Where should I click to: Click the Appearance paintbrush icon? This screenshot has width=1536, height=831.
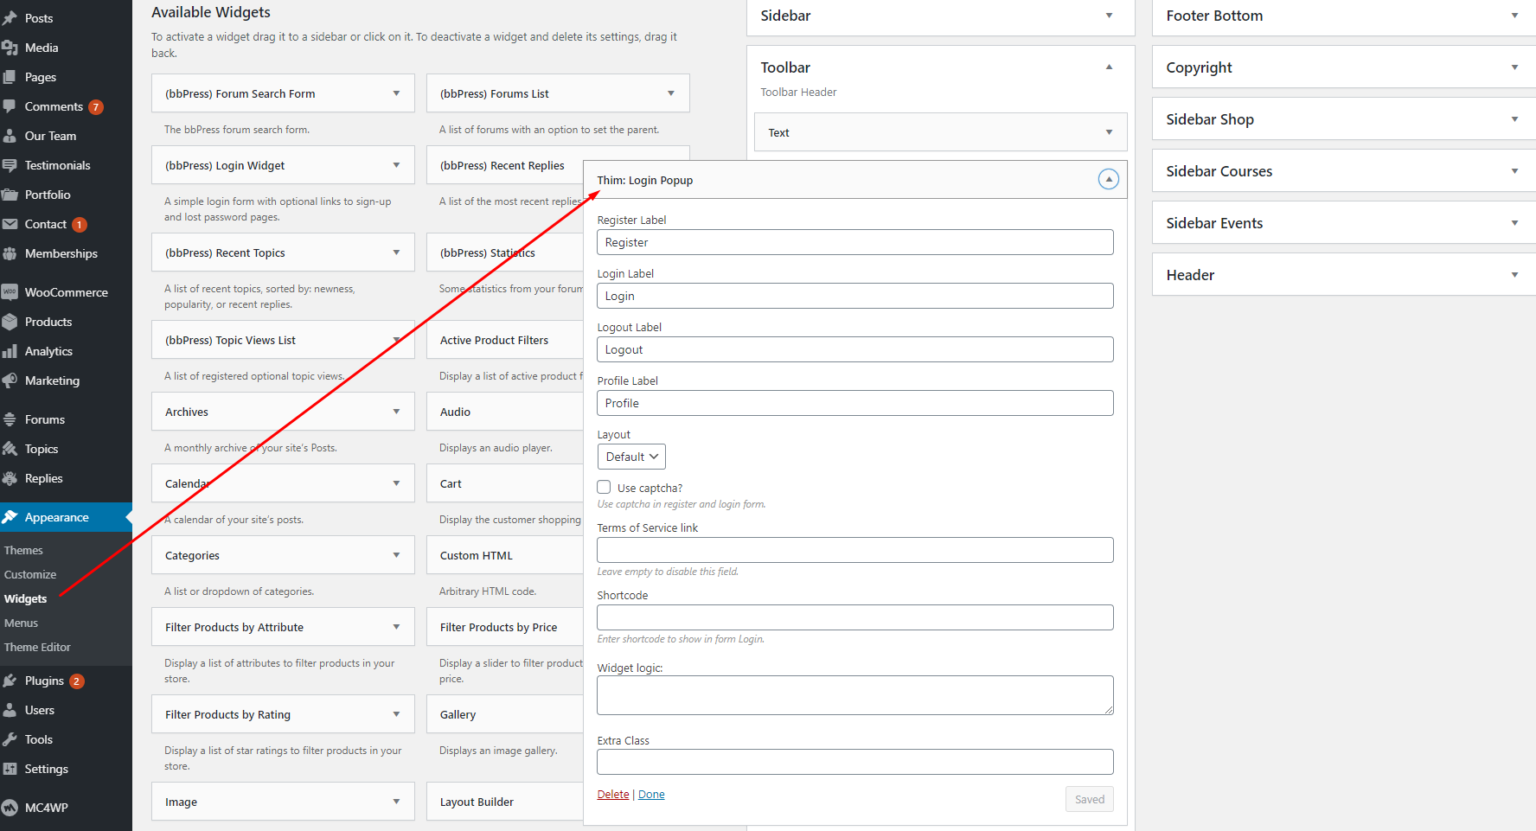click(x=10, y=517)
